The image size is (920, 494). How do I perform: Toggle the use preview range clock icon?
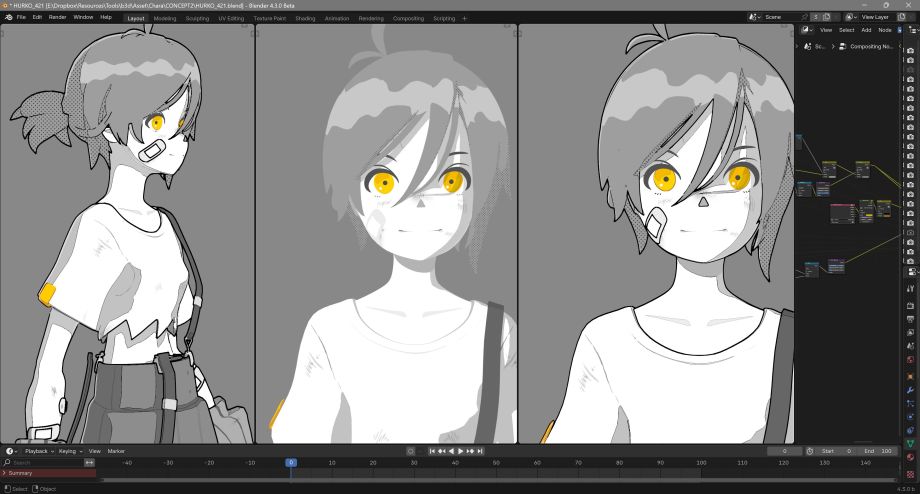click(x=809, y=451)
